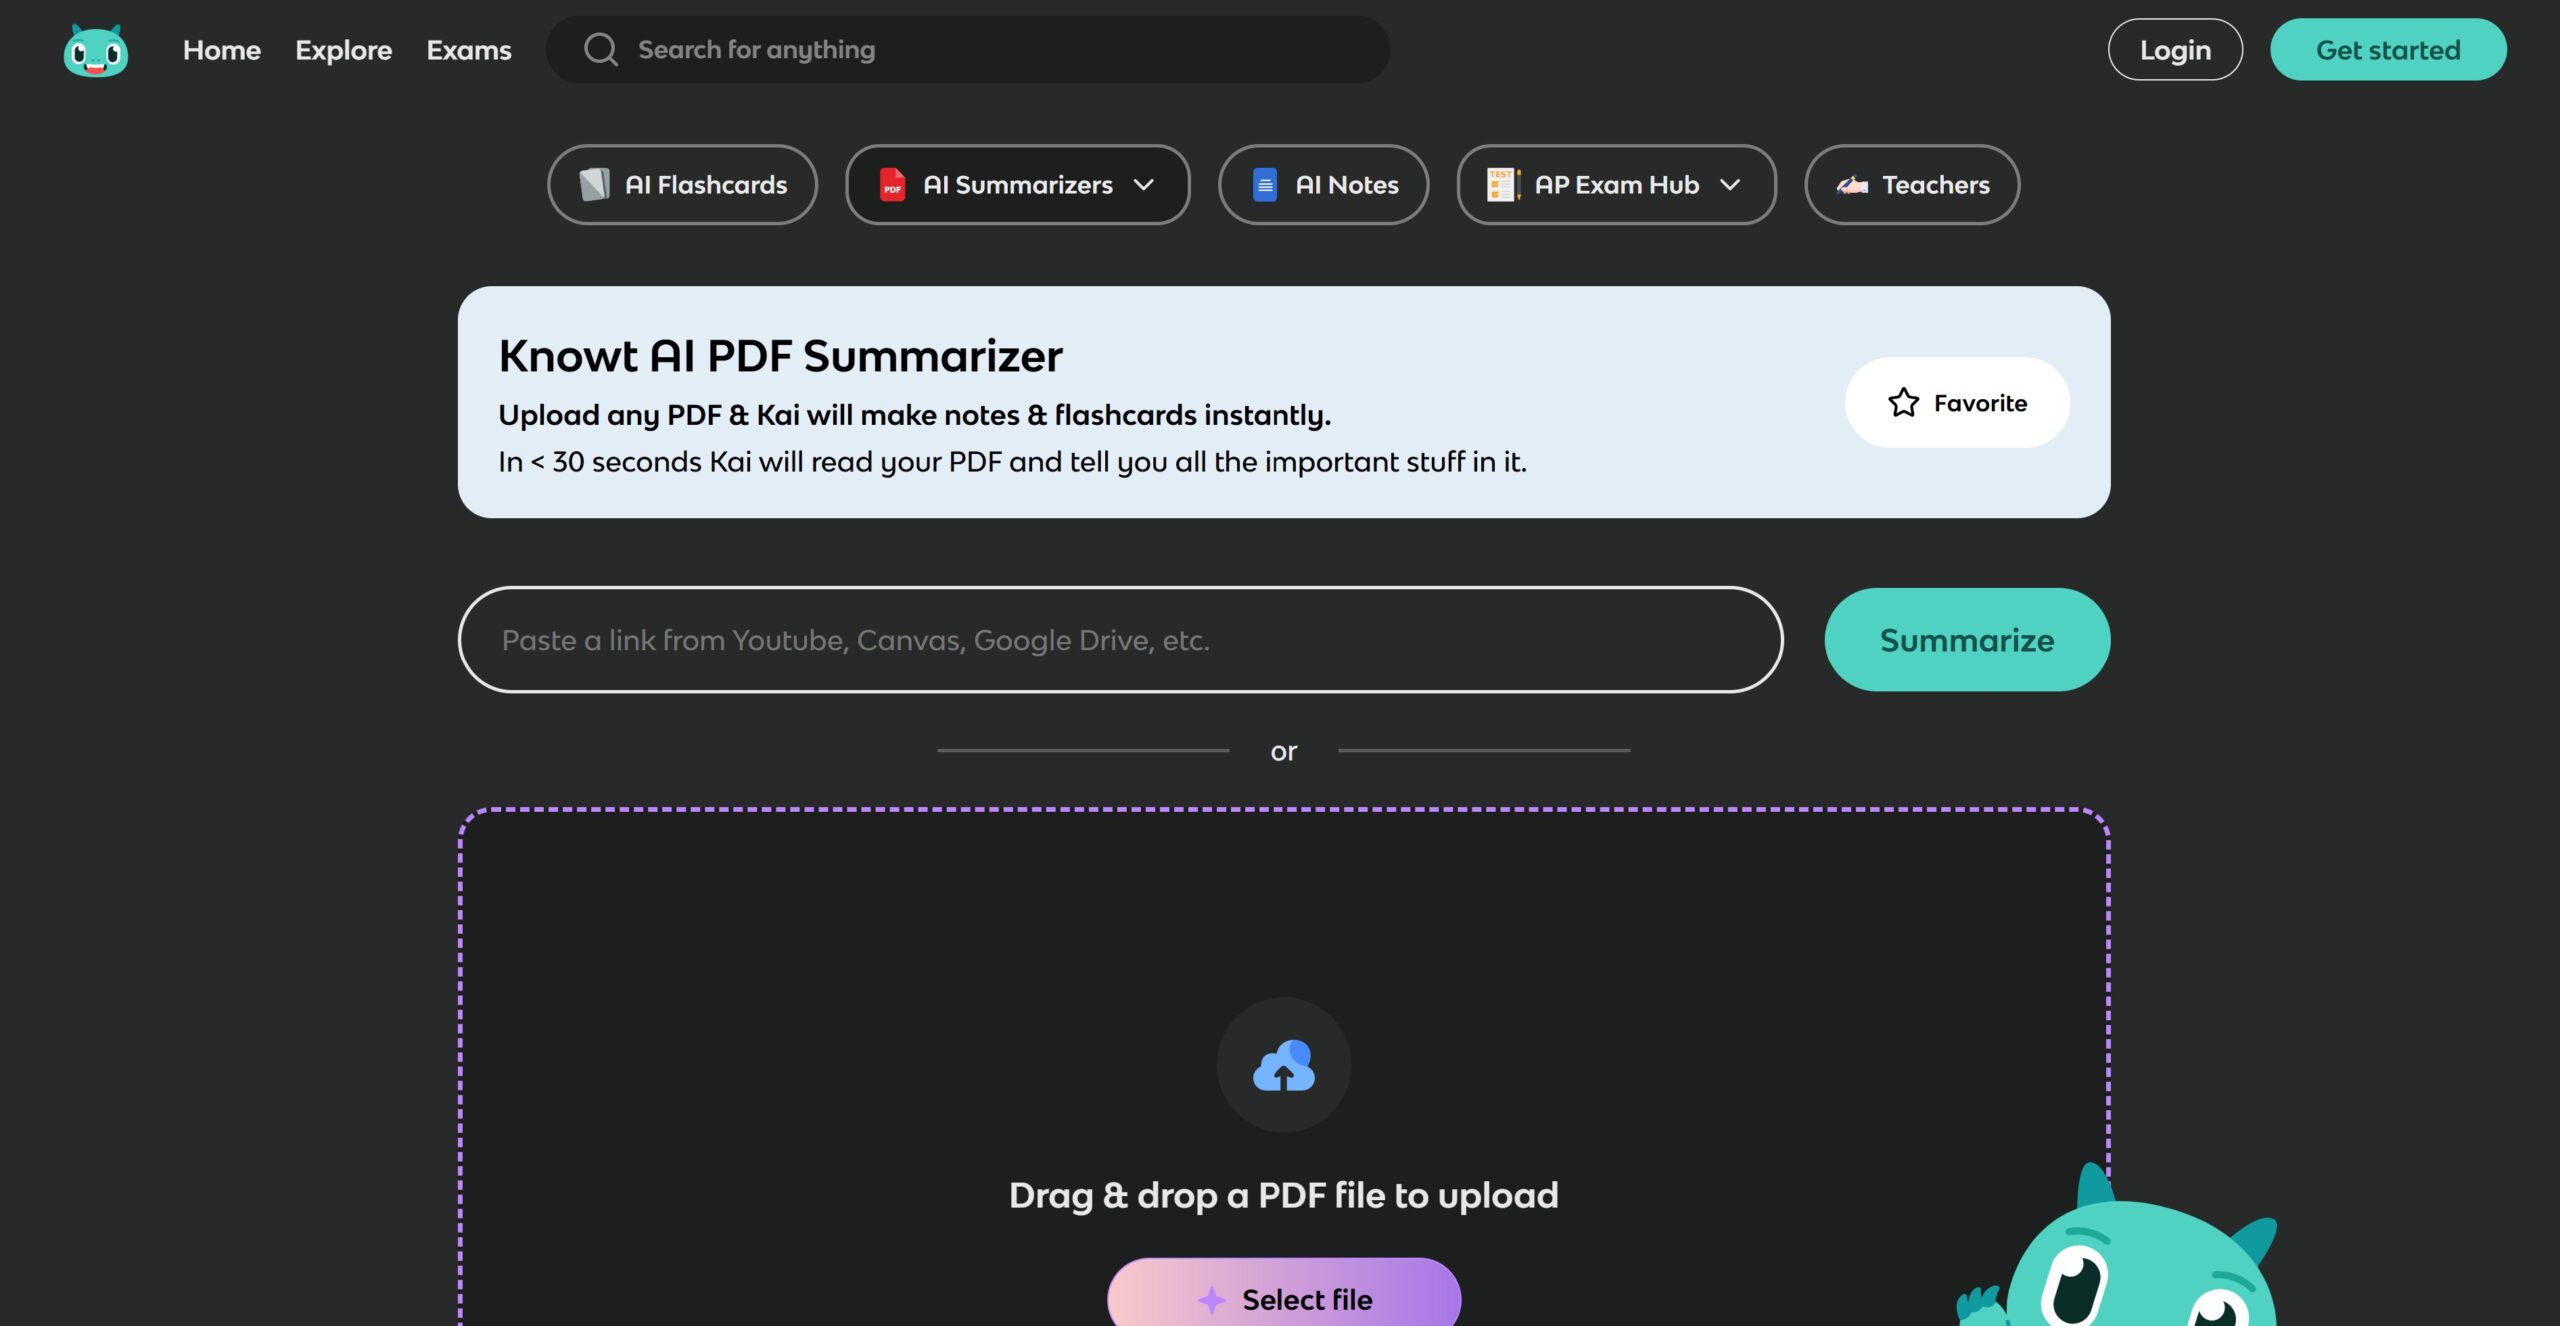This screenshot has height=1326, width=2560.
Task: Focus the Search for anything field
Action: [x=967, y=49]
